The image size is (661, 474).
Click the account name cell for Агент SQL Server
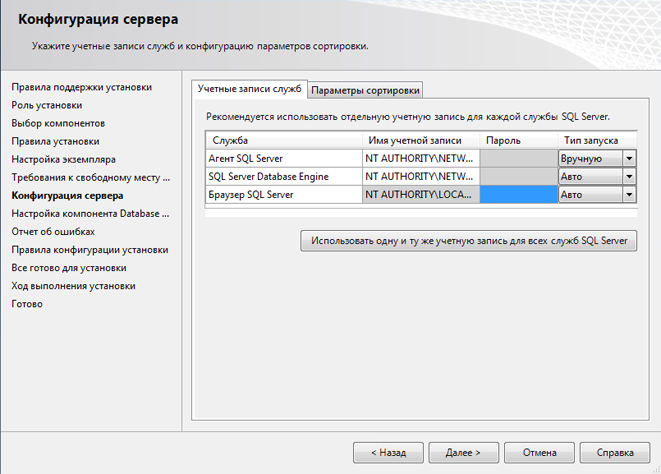tap(421, 159)
